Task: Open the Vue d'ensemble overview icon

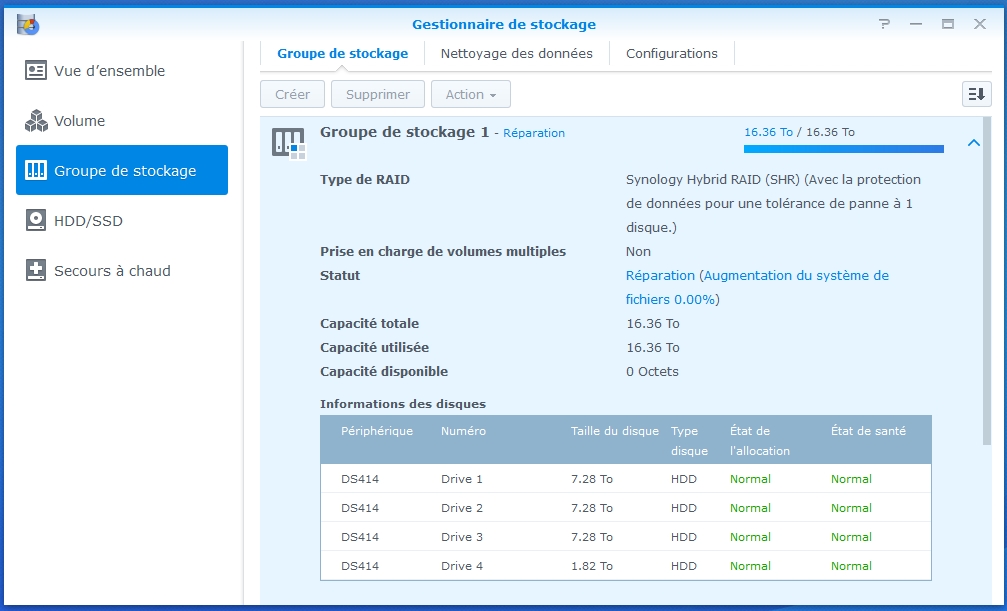Action: tap(36, 71)
